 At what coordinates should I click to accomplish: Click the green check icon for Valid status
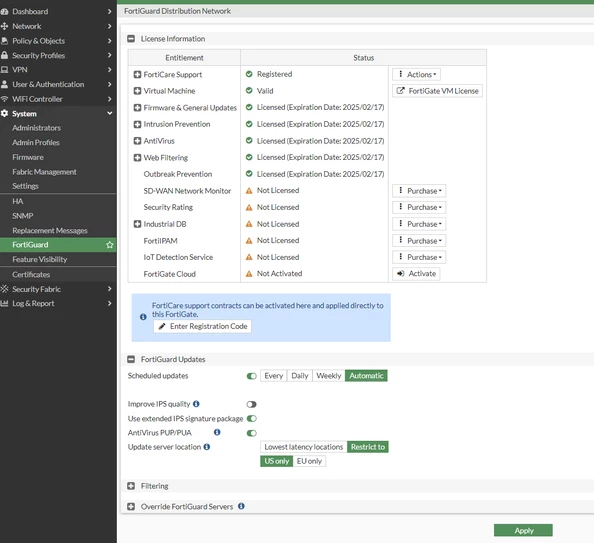(x=249, y=91)
